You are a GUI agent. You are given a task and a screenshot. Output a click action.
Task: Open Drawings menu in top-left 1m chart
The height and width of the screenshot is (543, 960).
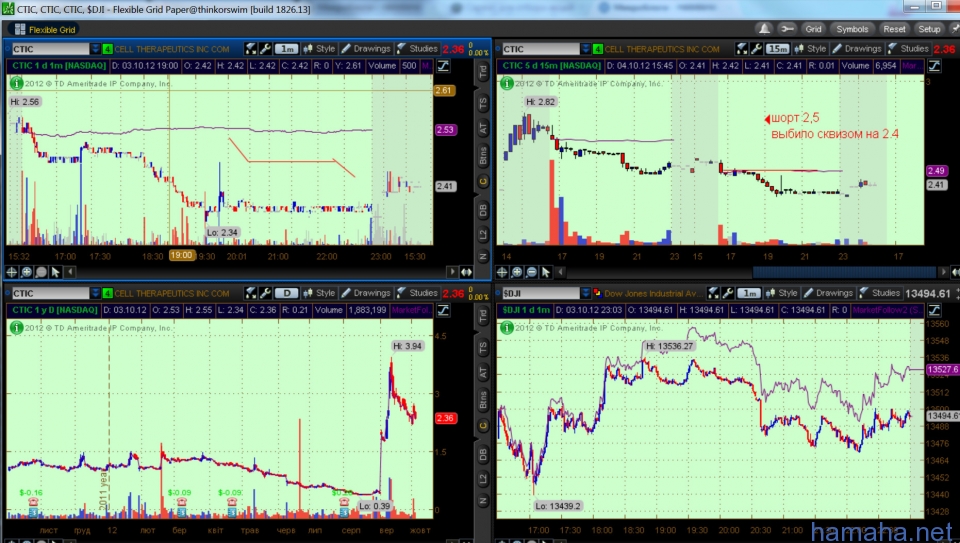click(x=366, y=49)
